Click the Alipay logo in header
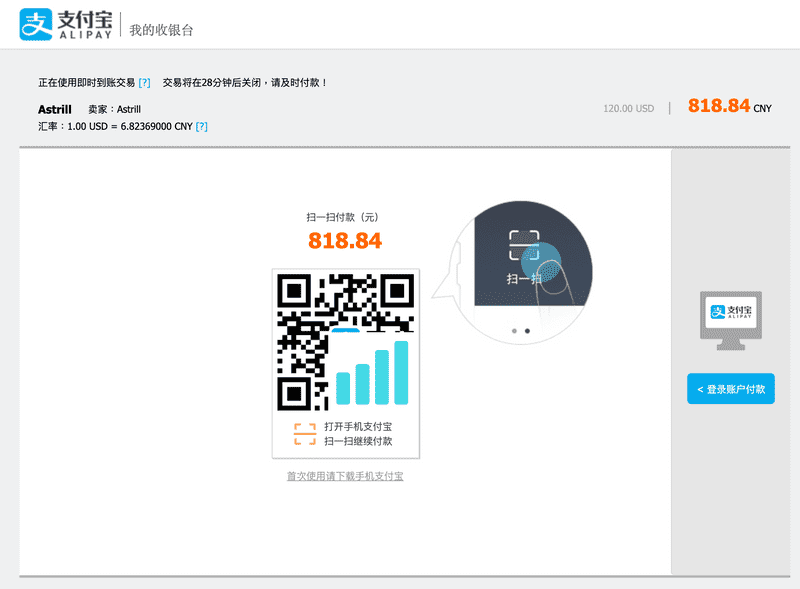 click(66, 24)
